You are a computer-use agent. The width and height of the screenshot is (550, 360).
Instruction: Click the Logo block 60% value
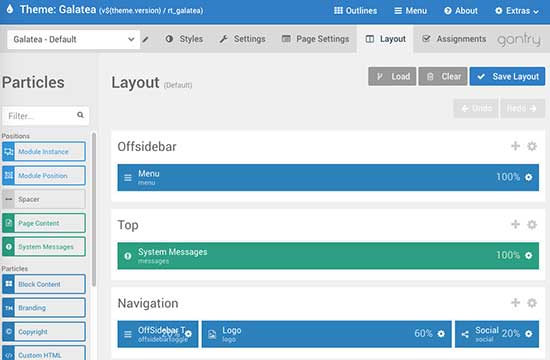423,333
